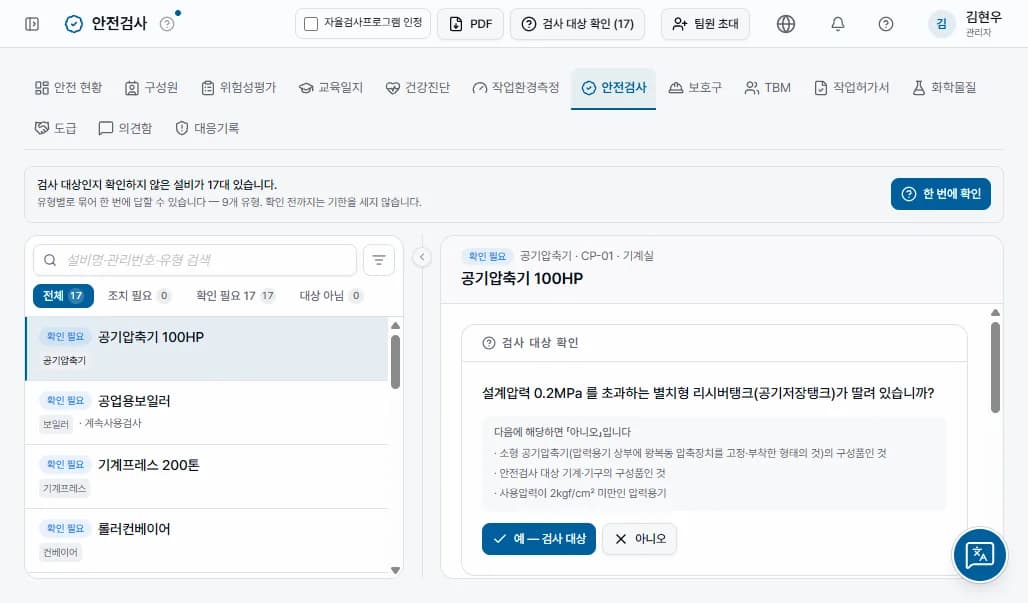This screenshot has height=603, width=1028.
Task: Toggle the sidebar panel icon
Action: [x=31, y=24]
